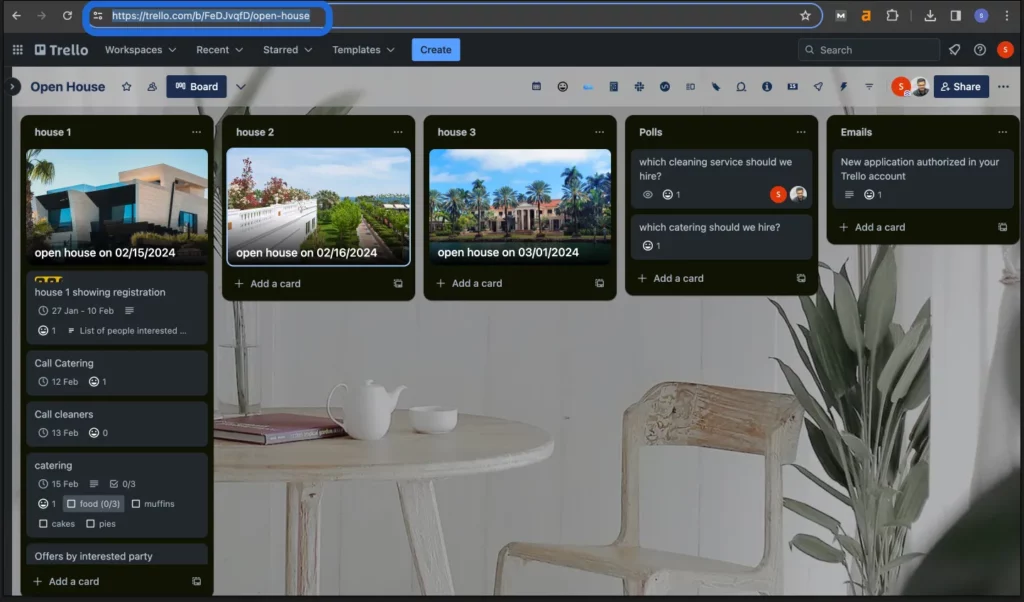Toggle the 13 Feb due date badge
1024x602 pixels.
coord(58,433)
